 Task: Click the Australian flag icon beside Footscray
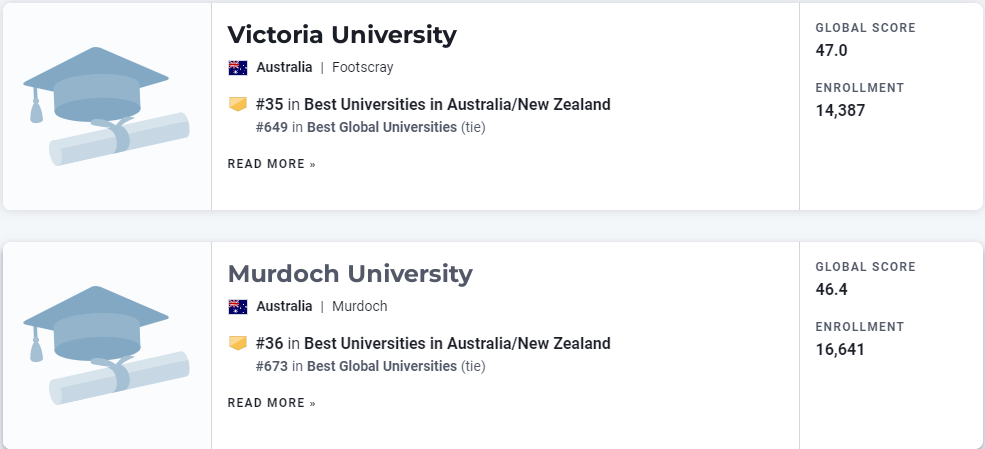(x=238, y=67)
